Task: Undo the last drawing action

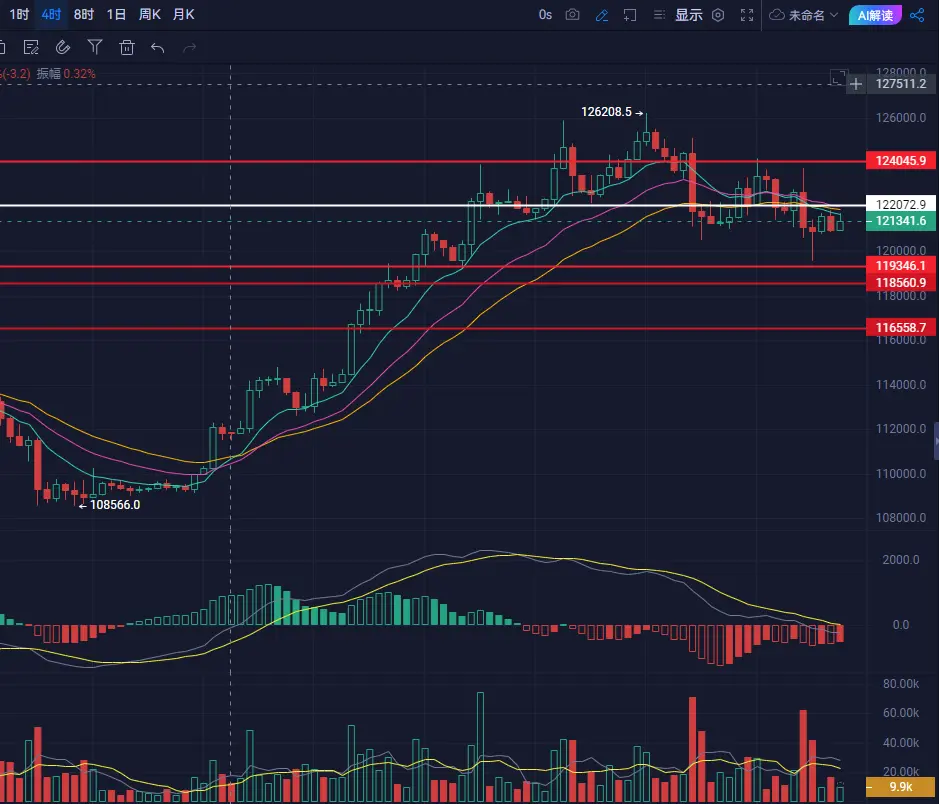Action: [x=157, y=47]
